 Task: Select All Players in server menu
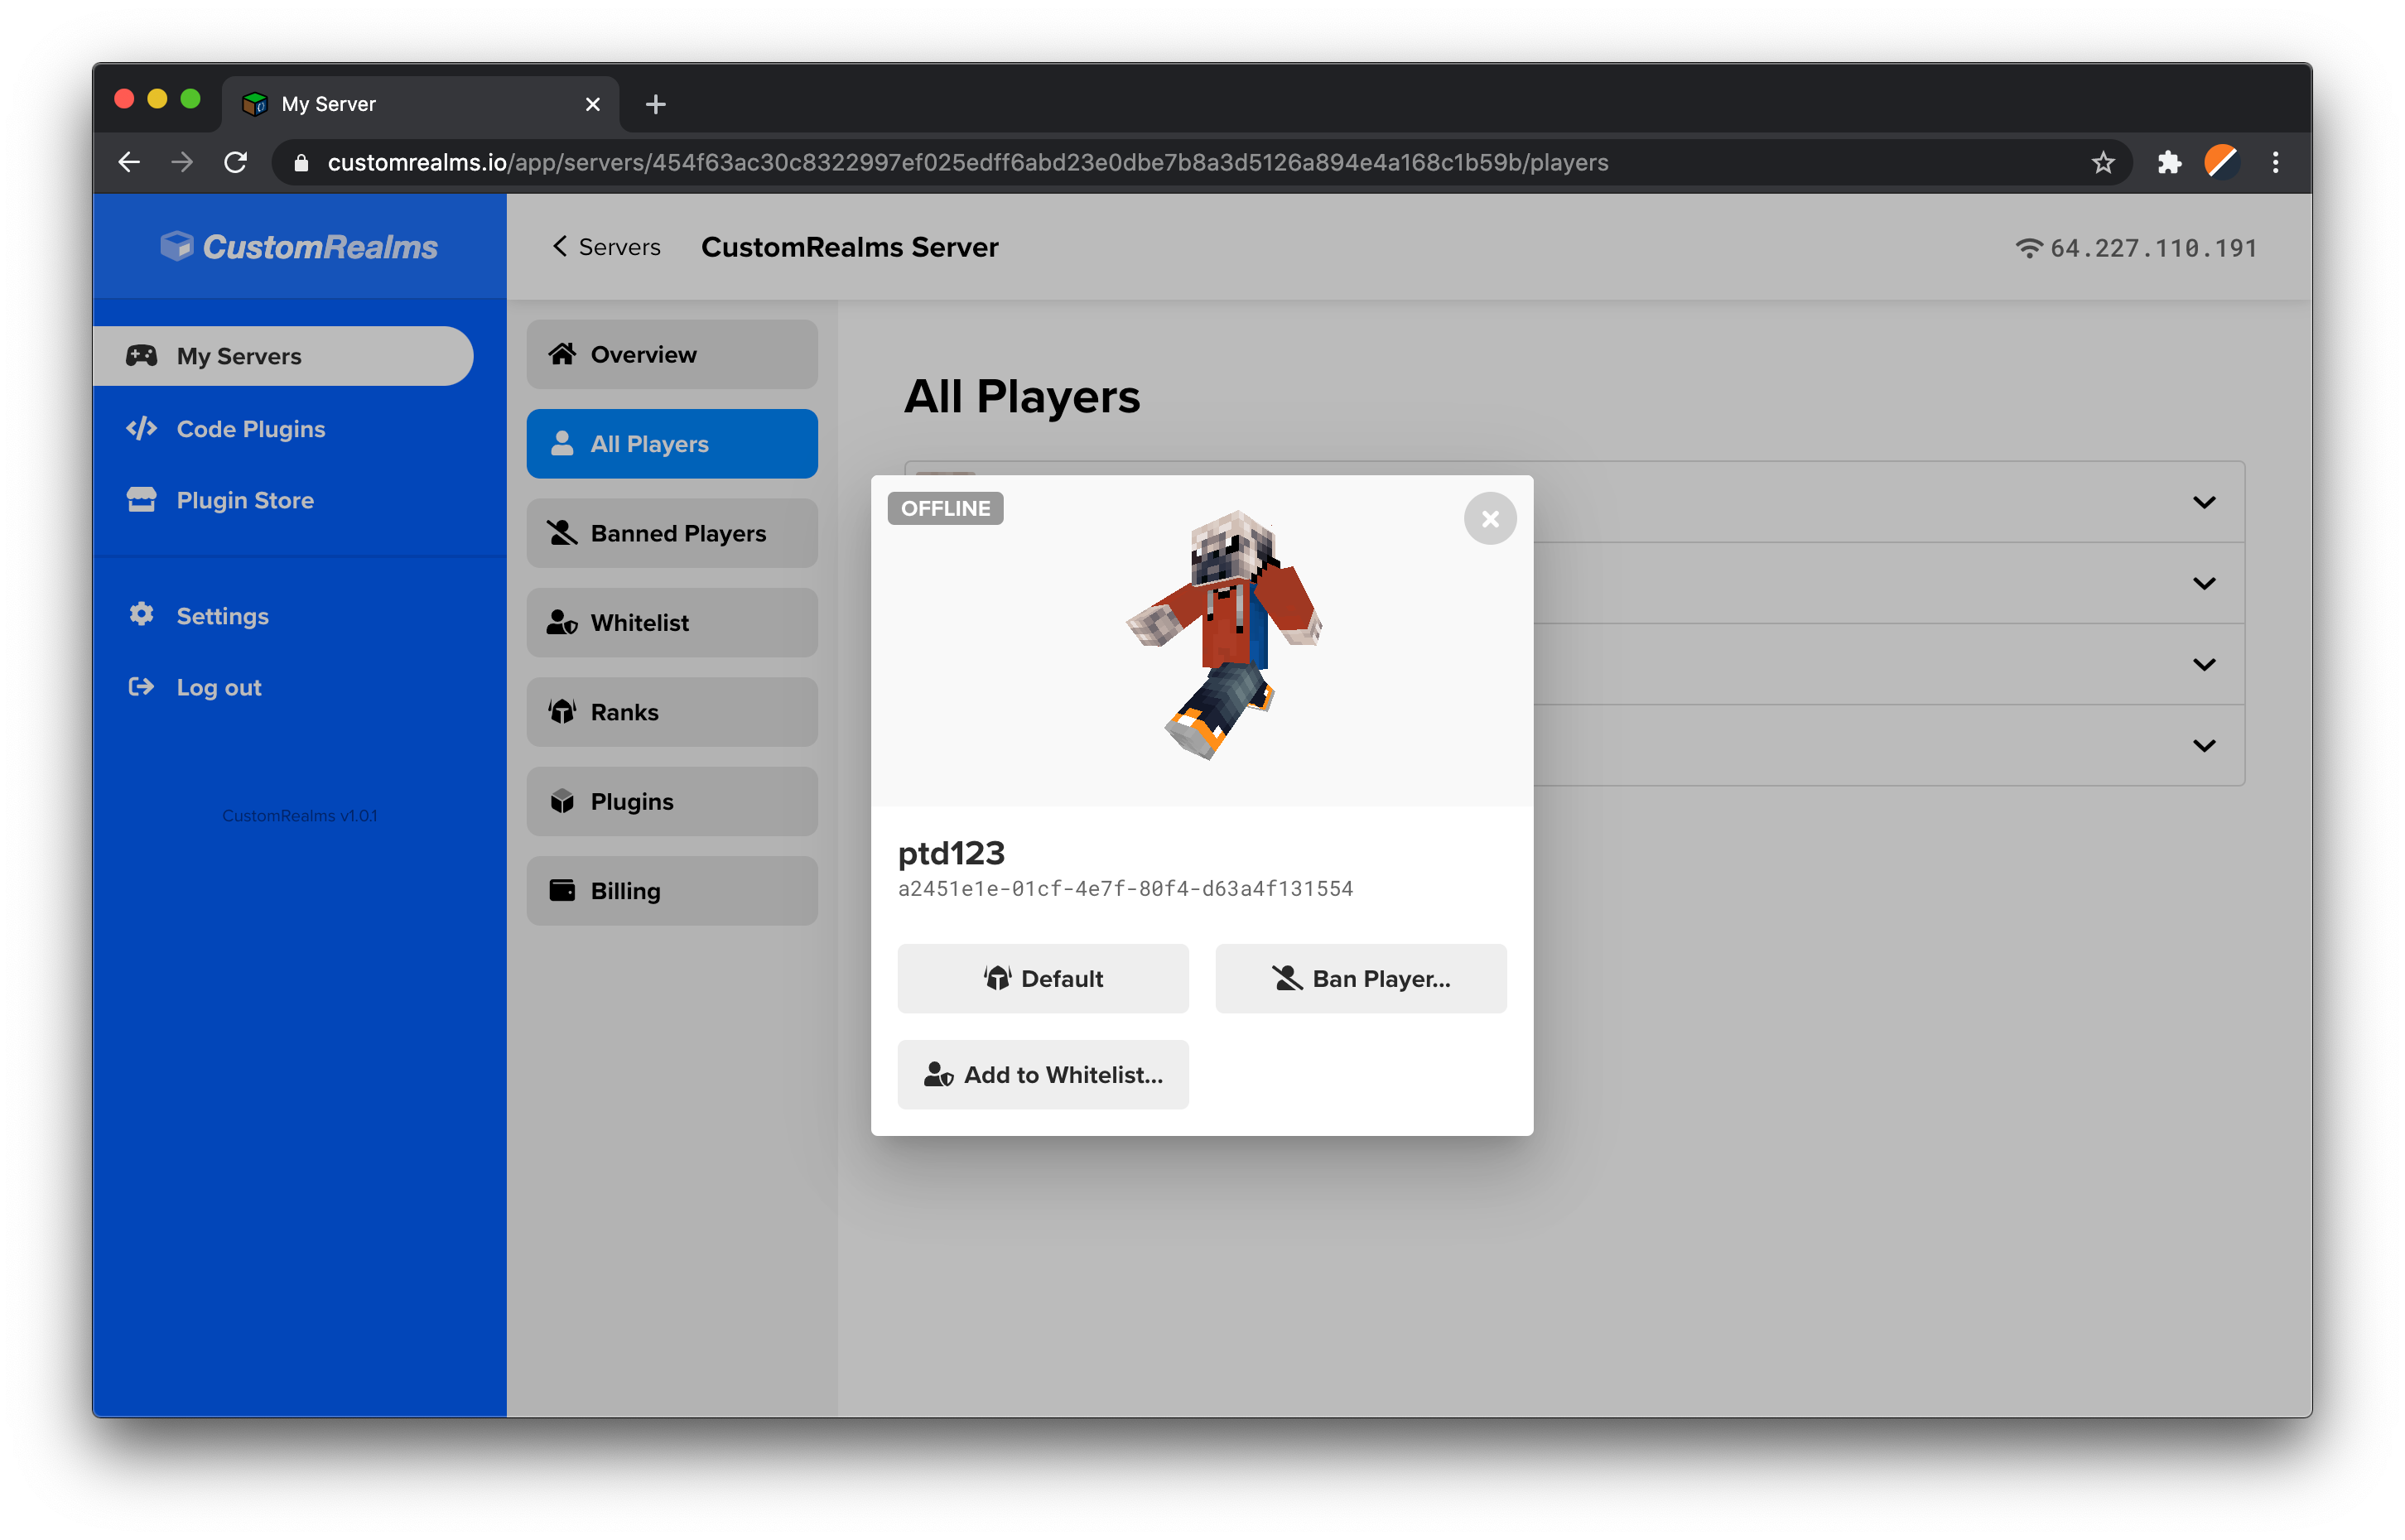672,444
